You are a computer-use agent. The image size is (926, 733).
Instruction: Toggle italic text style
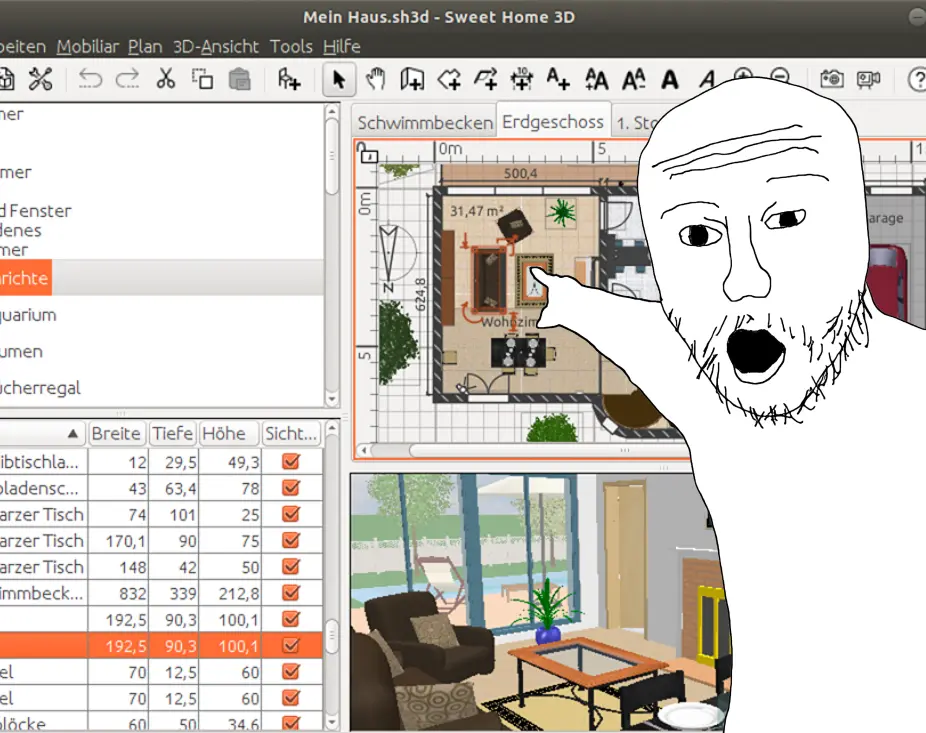(x=707, y=79)
